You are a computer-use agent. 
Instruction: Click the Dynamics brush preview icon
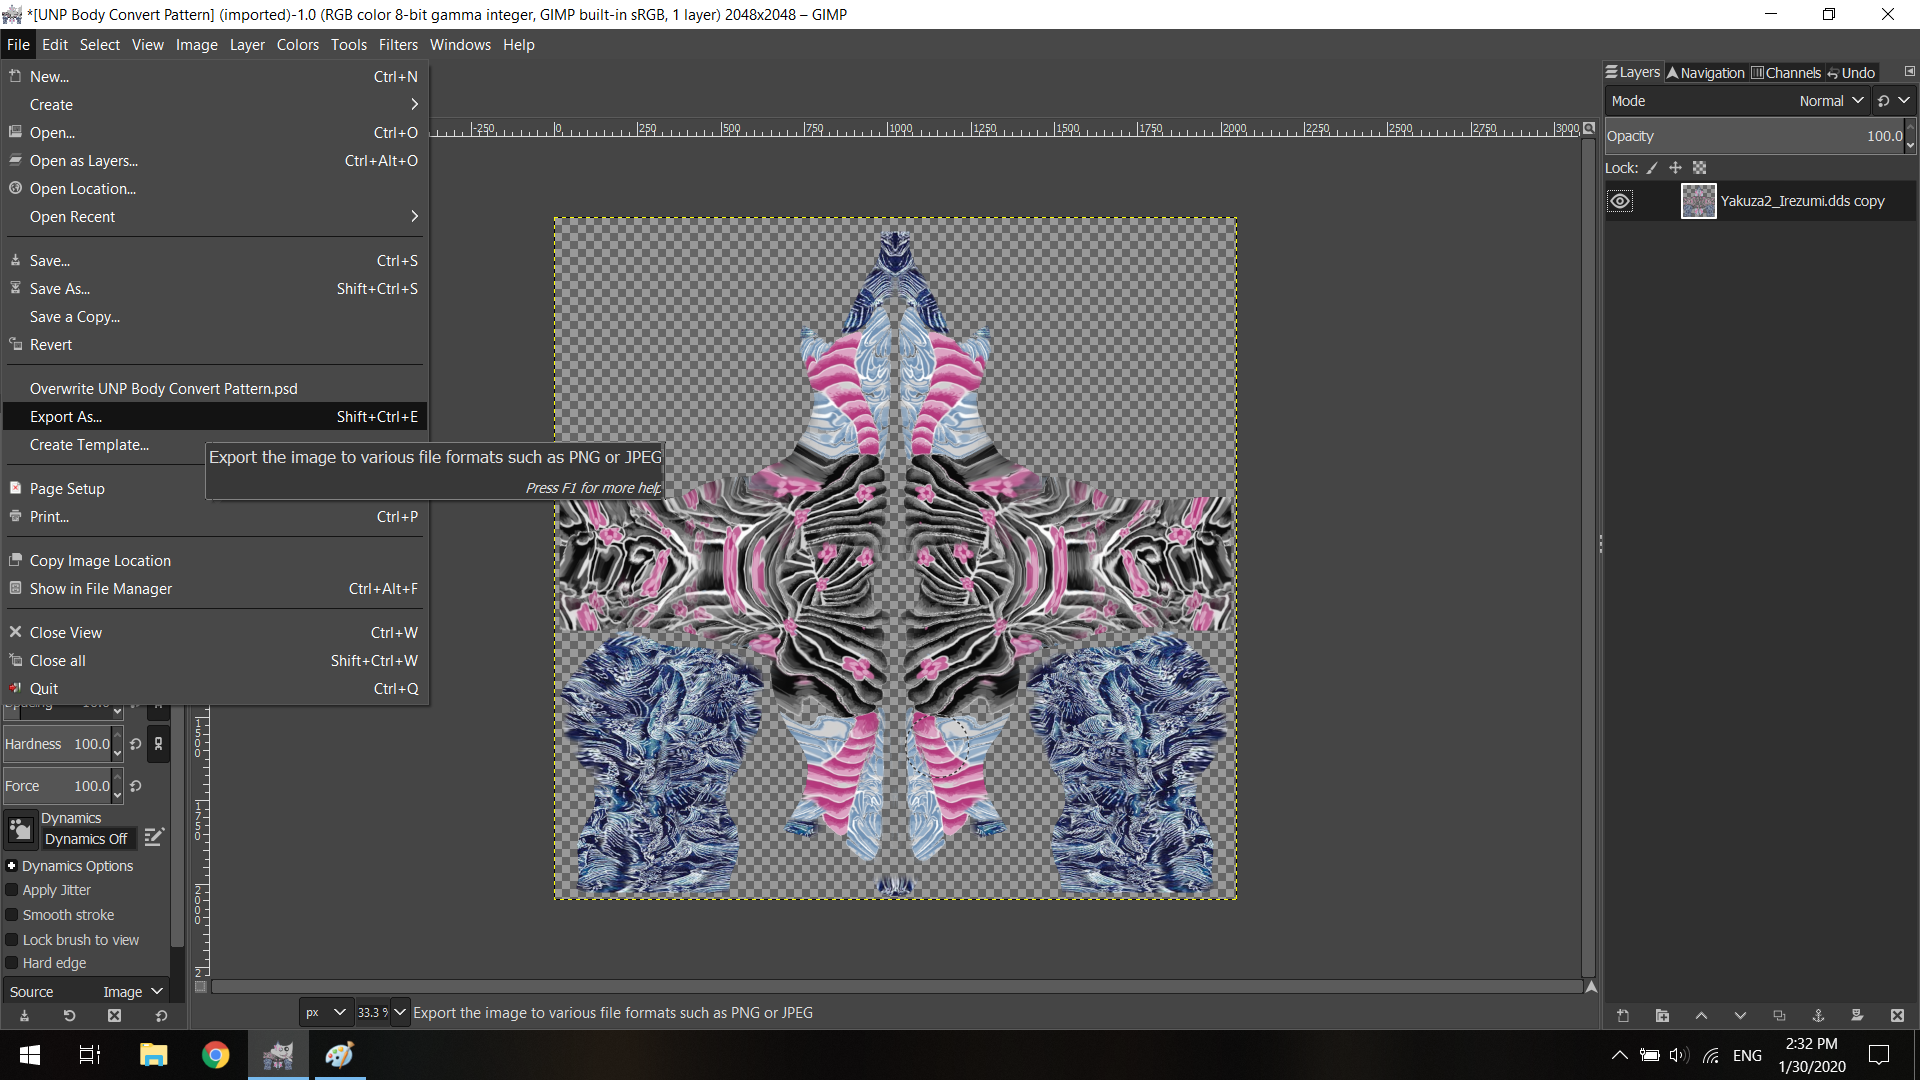point(20,829)
